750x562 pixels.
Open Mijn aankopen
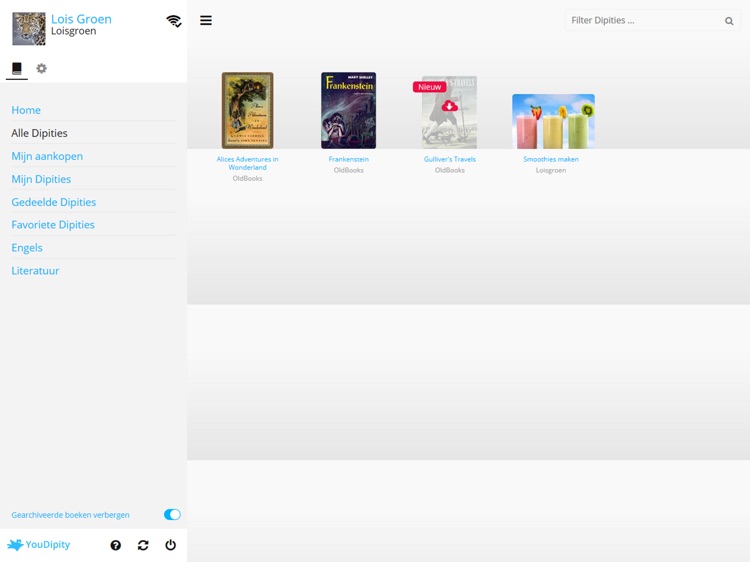pos(47,156)
